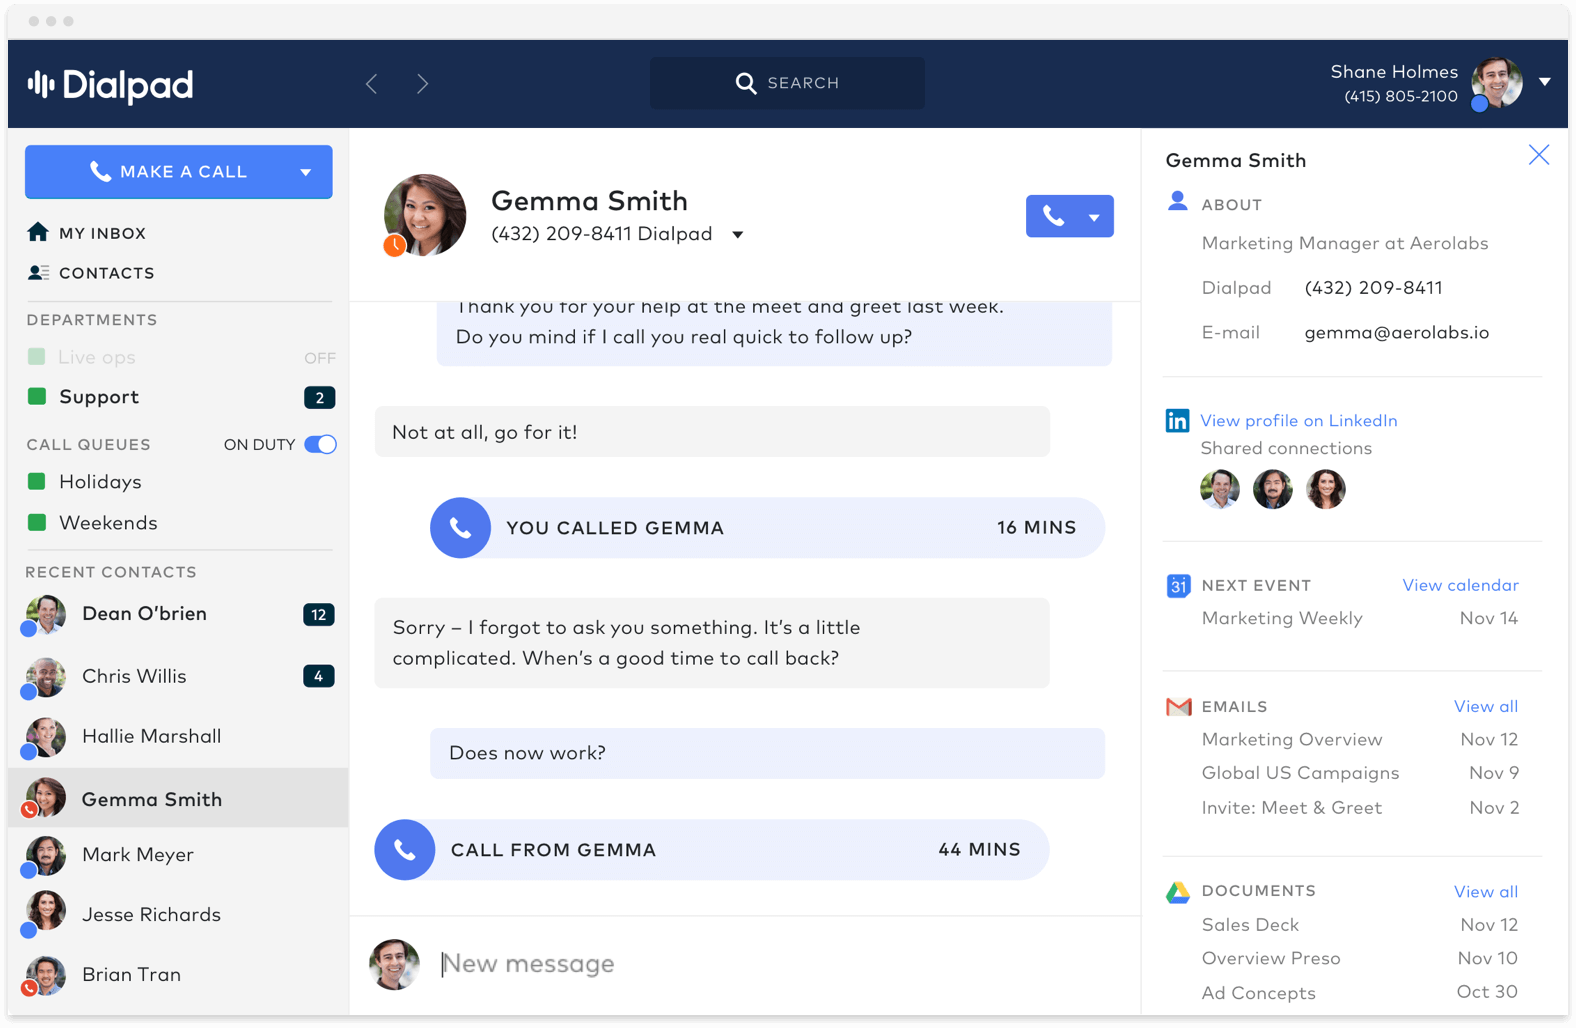
Task: Click the calendar icon beside Next Event
Action: coord(1178,585)
